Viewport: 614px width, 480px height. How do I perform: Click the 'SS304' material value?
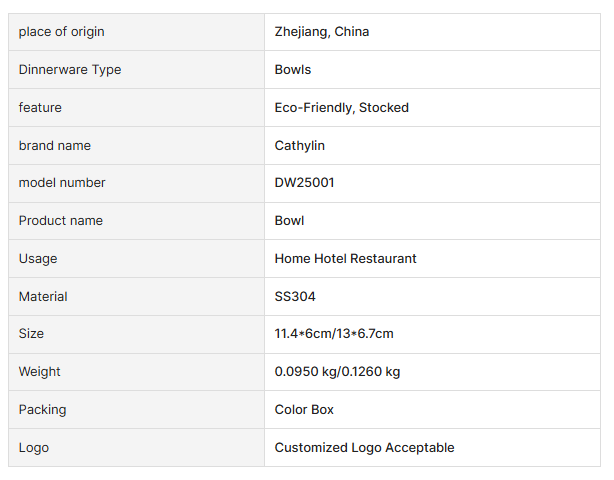pyautogui.click(x=295, y=297)
